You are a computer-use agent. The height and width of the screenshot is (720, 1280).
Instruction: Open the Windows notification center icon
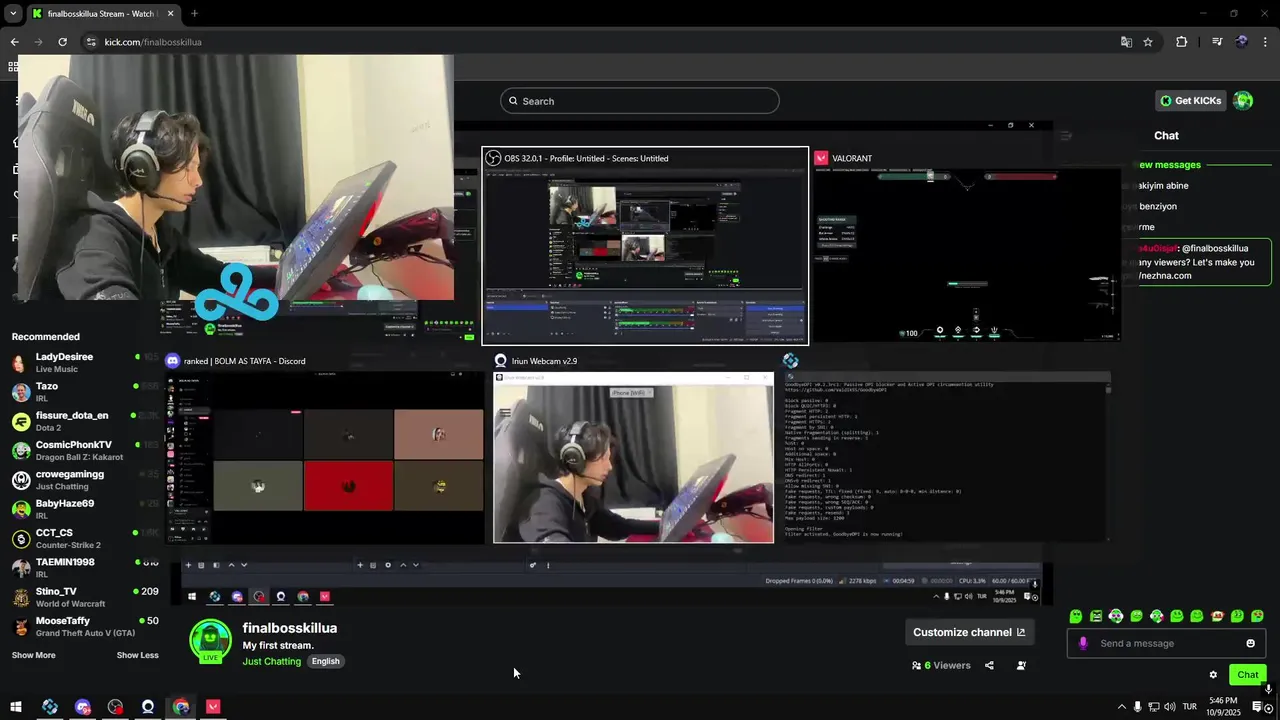[1257, 707]
